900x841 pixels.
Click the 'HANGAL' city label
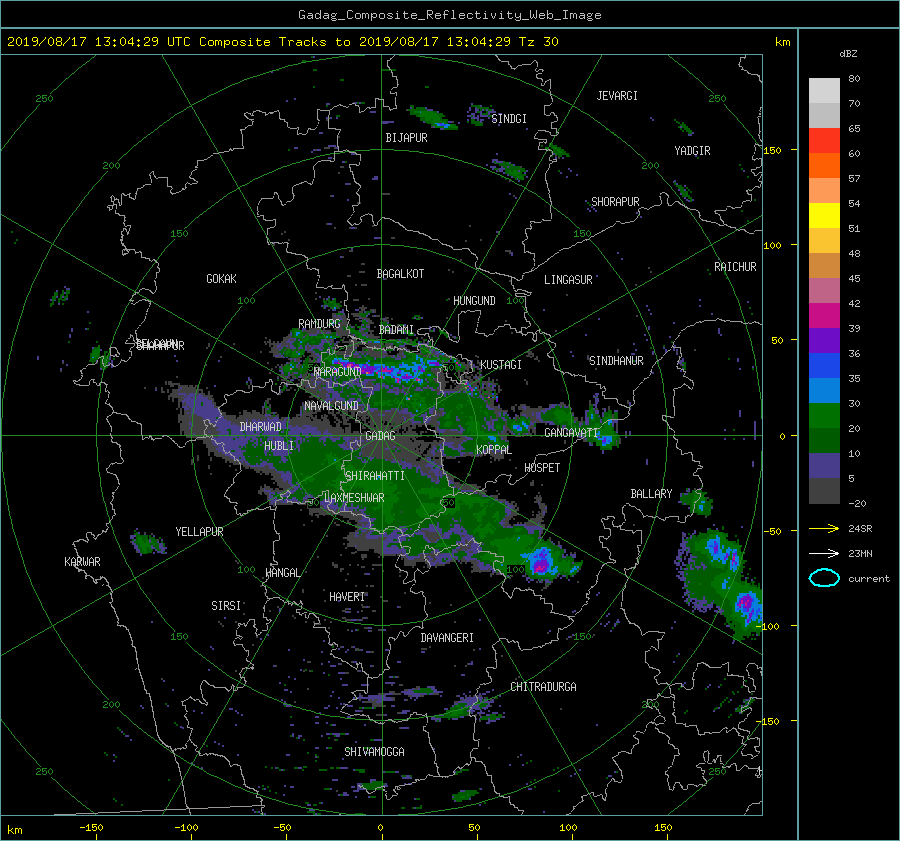[x=282, y=573]
